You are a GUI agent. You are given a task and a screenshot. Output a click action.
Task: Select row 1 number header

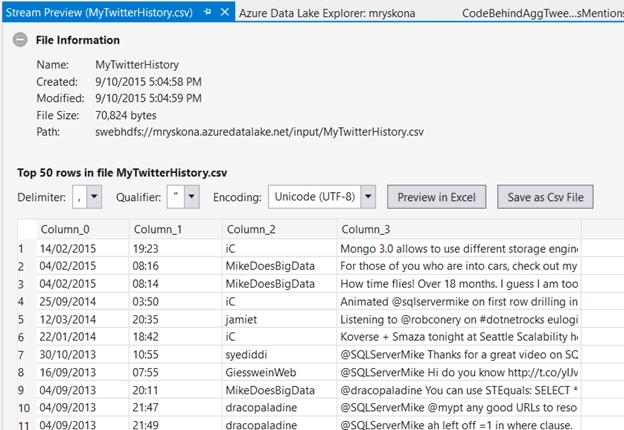tap(27, 249)
